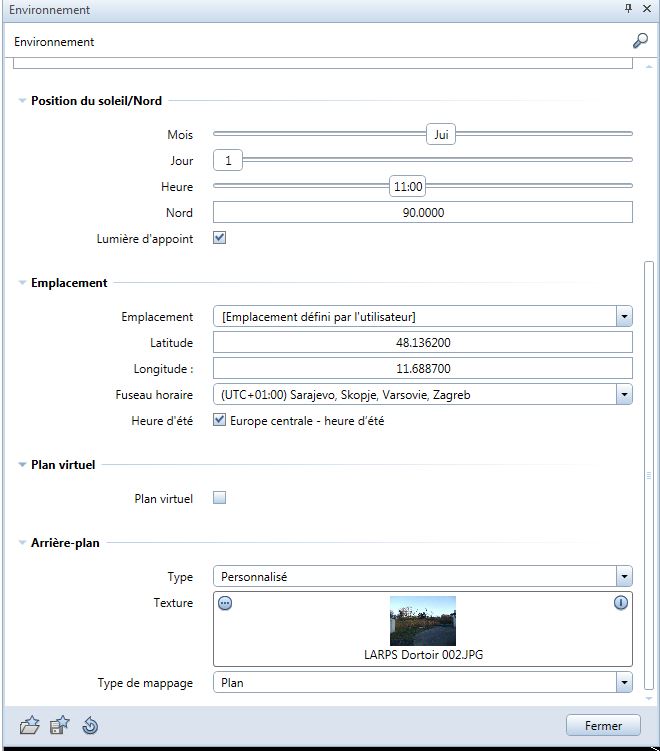Image resolution: width=660 pixels, height=751 pixels.
Task: Close the Environnement palette
Action: coord(647,8)
